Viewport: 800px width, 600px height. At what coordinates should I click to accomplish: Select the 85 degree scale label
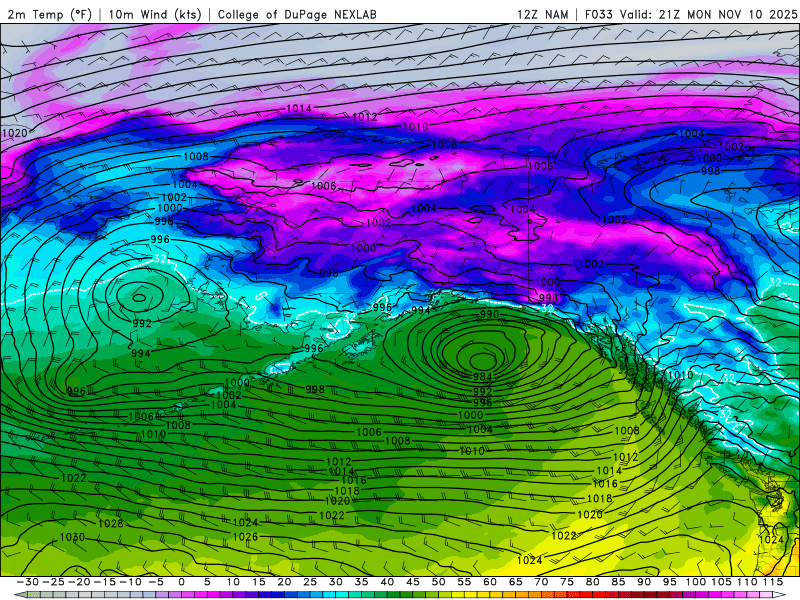617,582
